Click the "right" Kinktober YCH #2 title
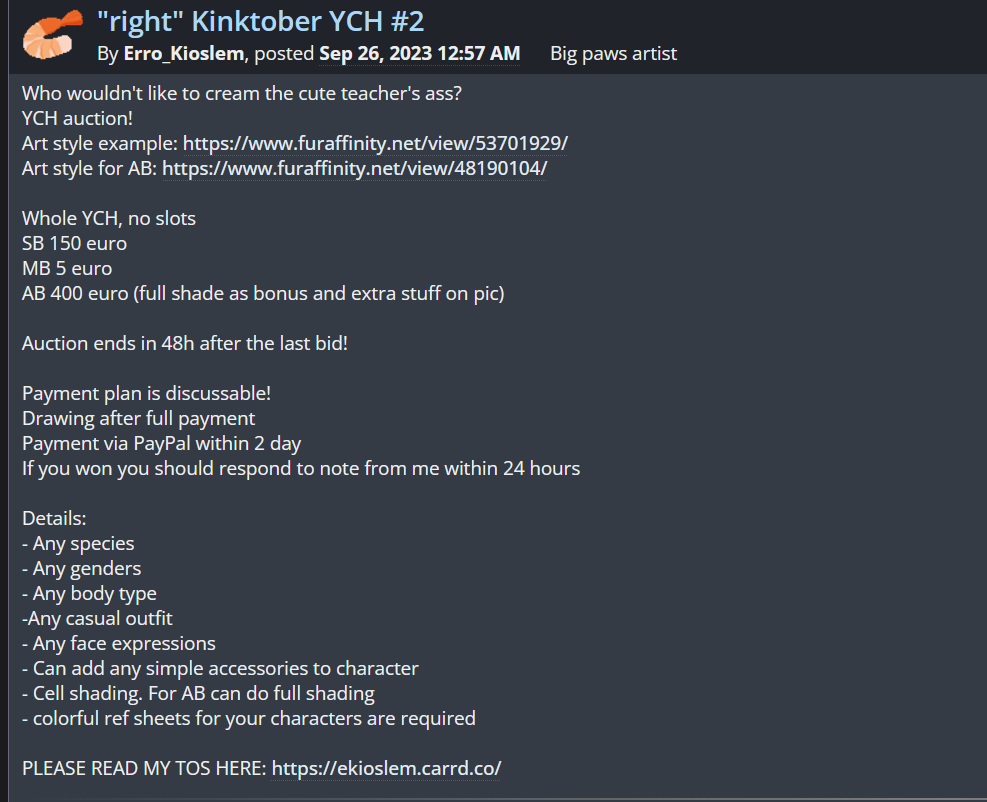Screen dimensions: 987x802 tap(261, 21)
